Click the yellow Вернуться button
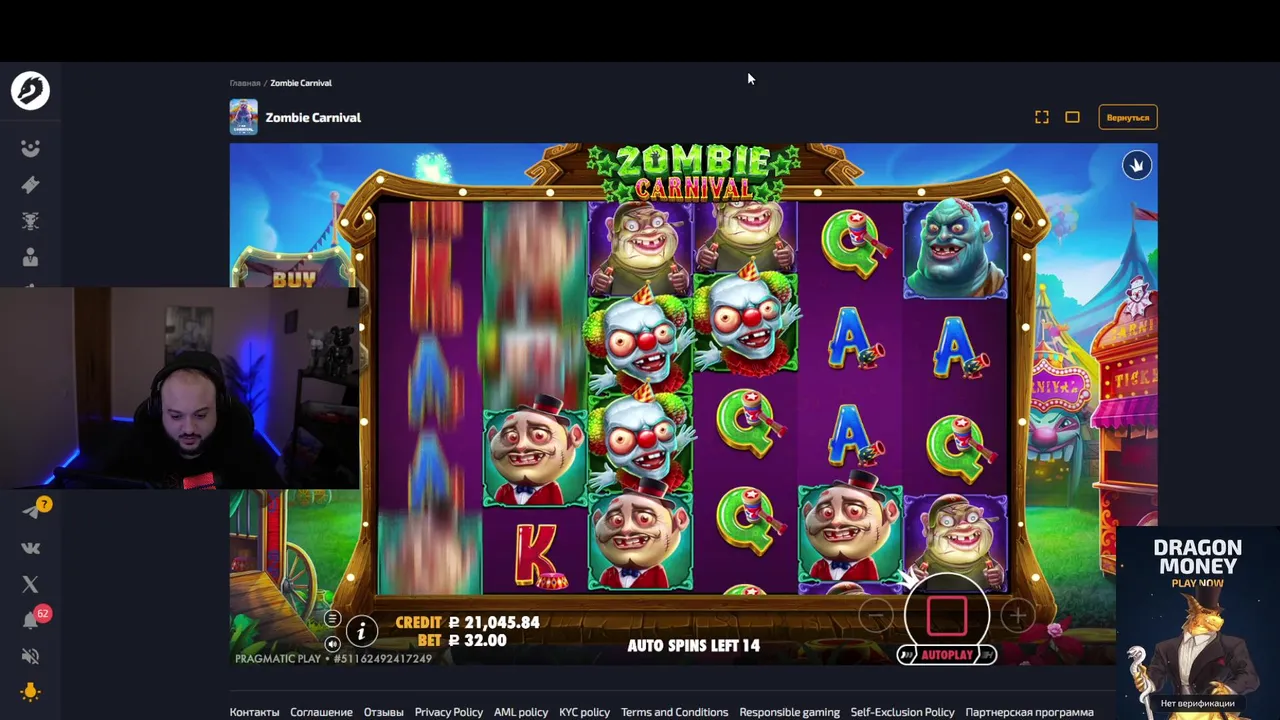This screenshot has width=1280, height=720. [x=1127, y=117]
